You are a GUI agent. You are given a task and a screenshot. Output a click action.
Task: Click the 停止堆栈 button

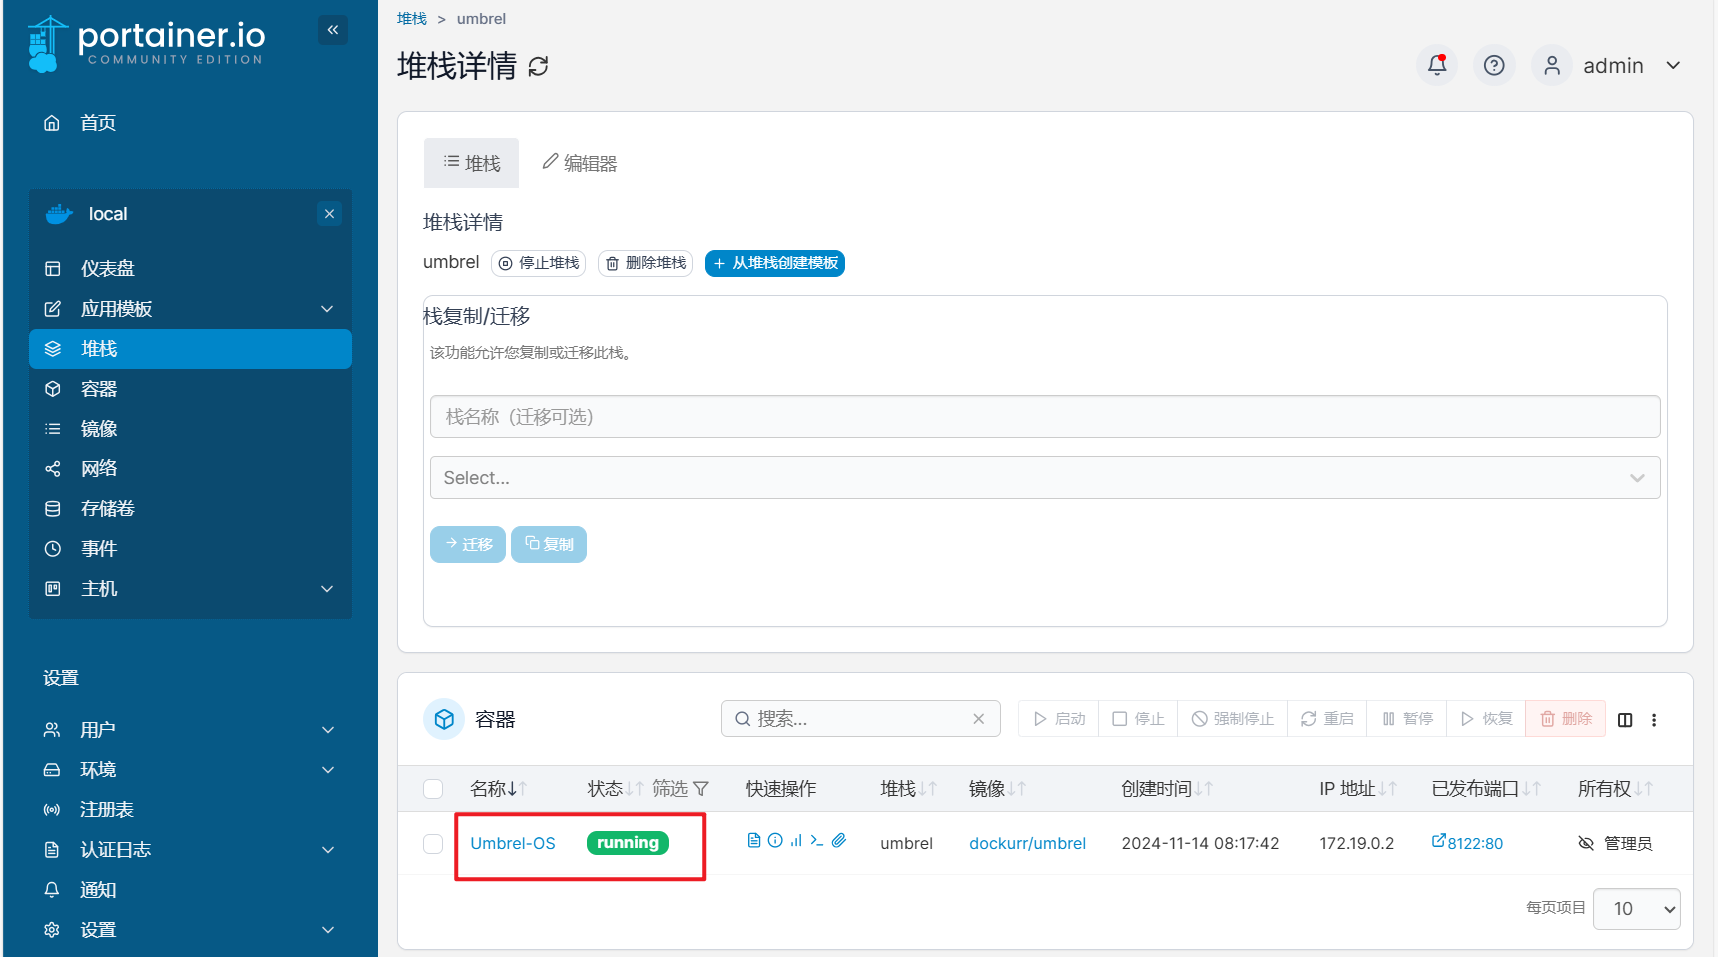(539, 263)
